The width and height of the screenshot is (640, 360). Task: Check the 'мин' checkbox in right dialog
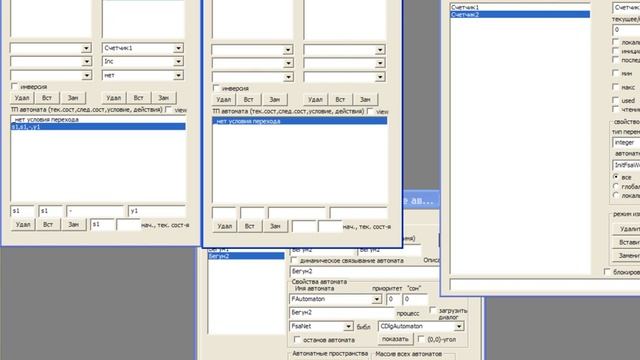point(616,73)
